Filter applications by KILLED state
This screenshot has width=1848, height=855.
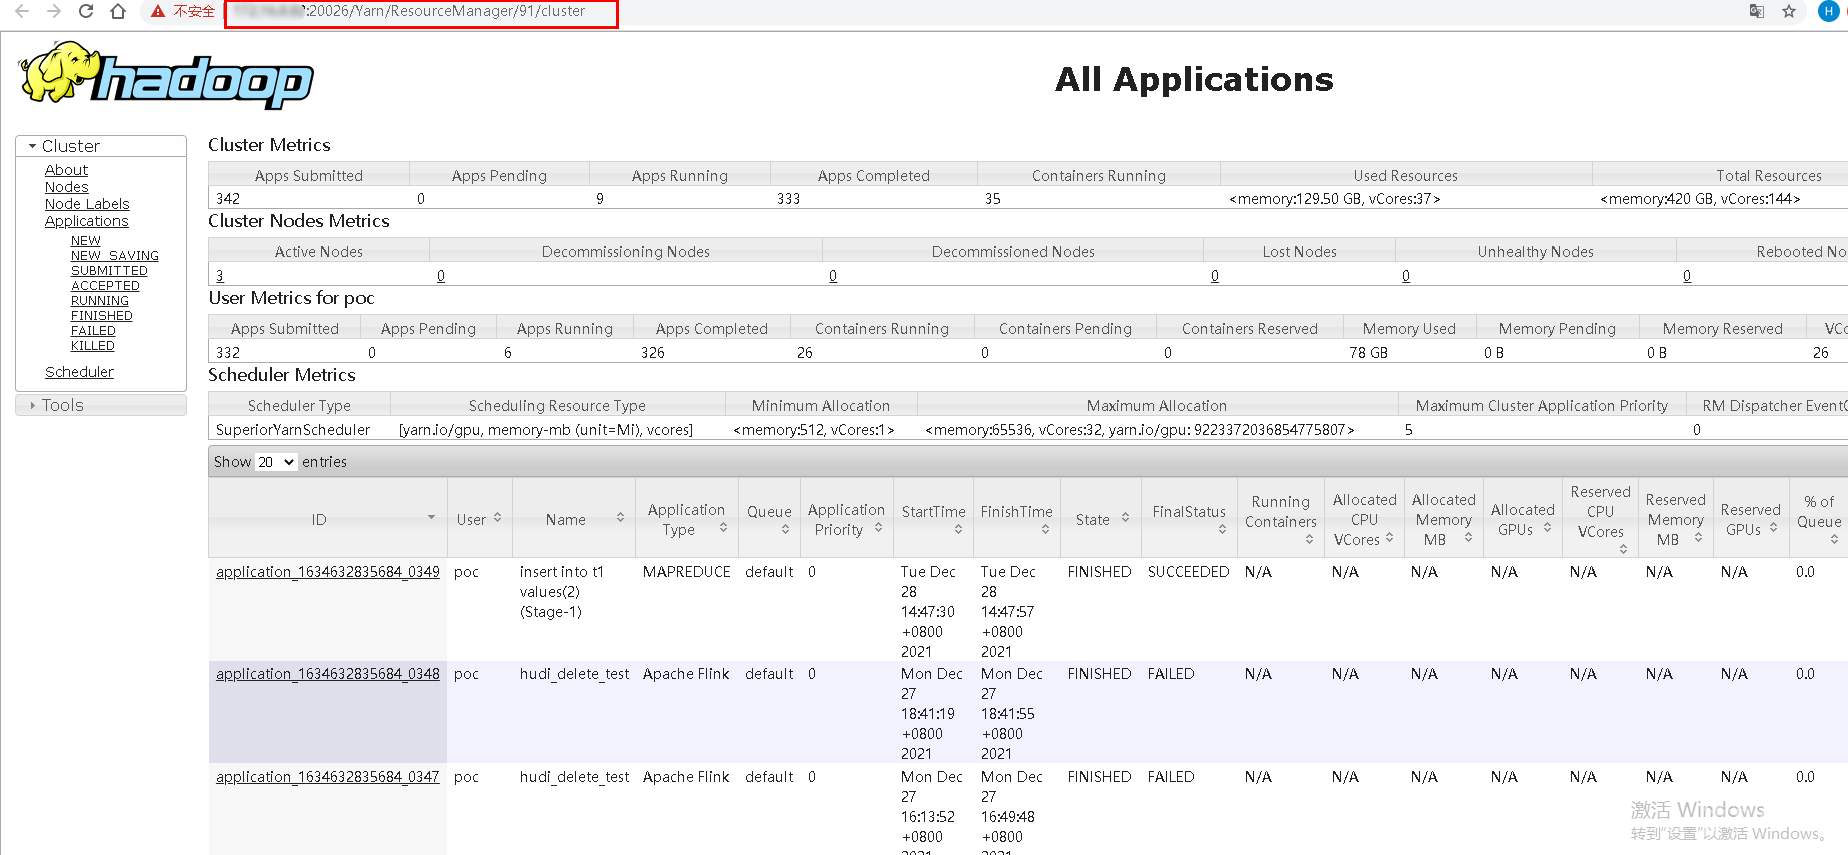93,346
